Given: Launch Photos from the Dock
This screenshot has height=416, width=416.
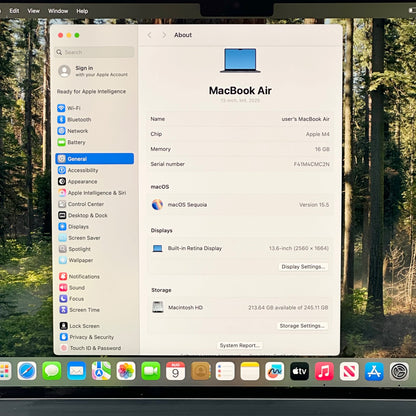Looking at the screenshot, I should click(x=126, y=371).
